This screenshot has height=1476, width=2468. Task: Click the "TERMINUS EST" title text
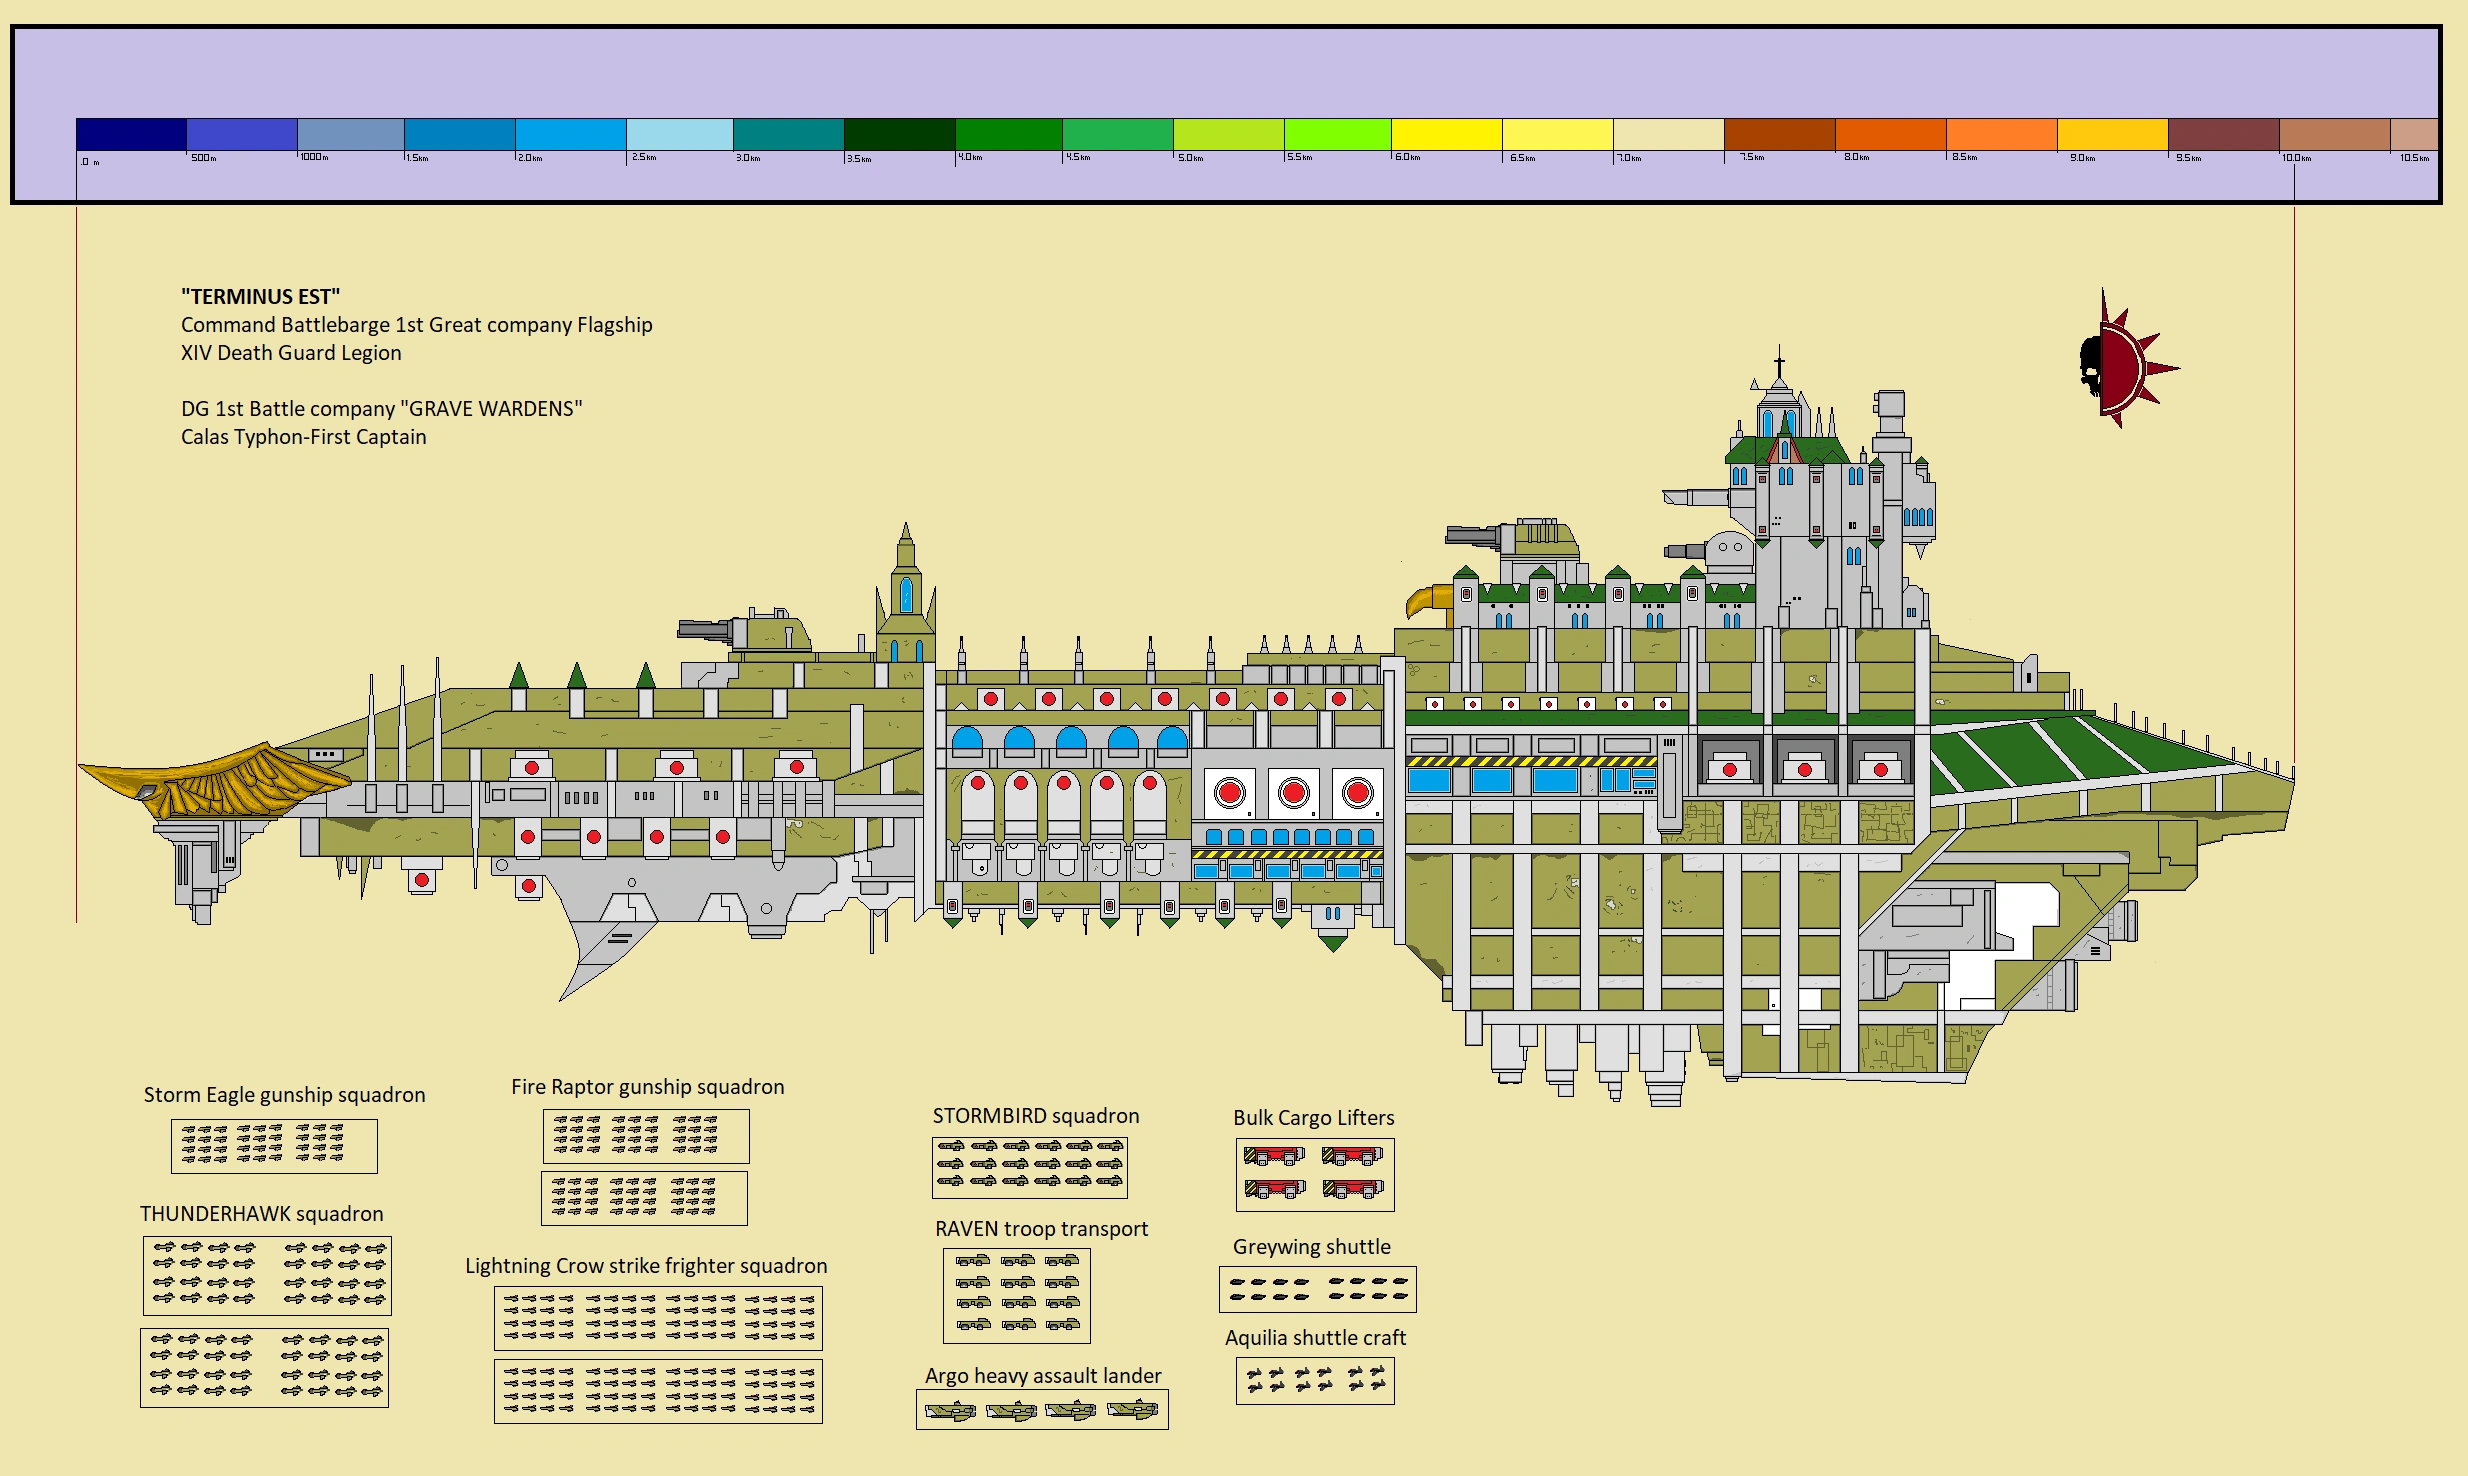260,297
